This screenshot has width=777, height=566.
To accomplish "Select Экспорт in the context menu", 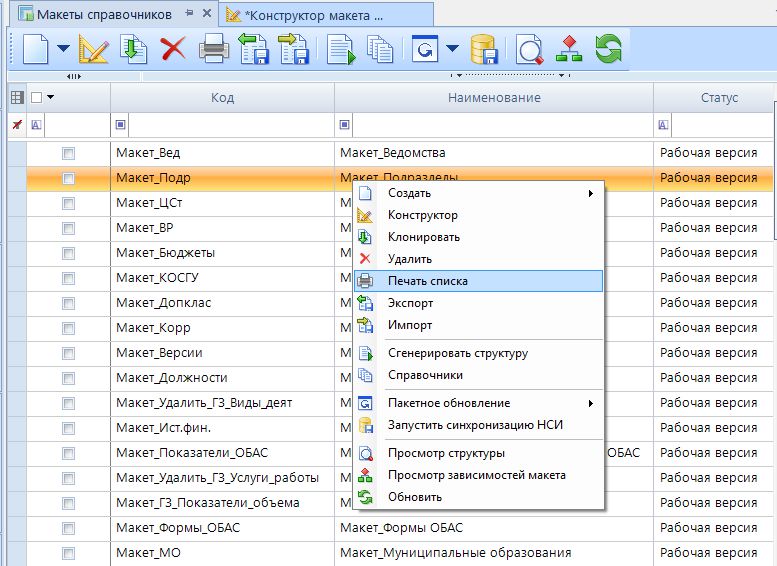I will click(x=410, y=303).
